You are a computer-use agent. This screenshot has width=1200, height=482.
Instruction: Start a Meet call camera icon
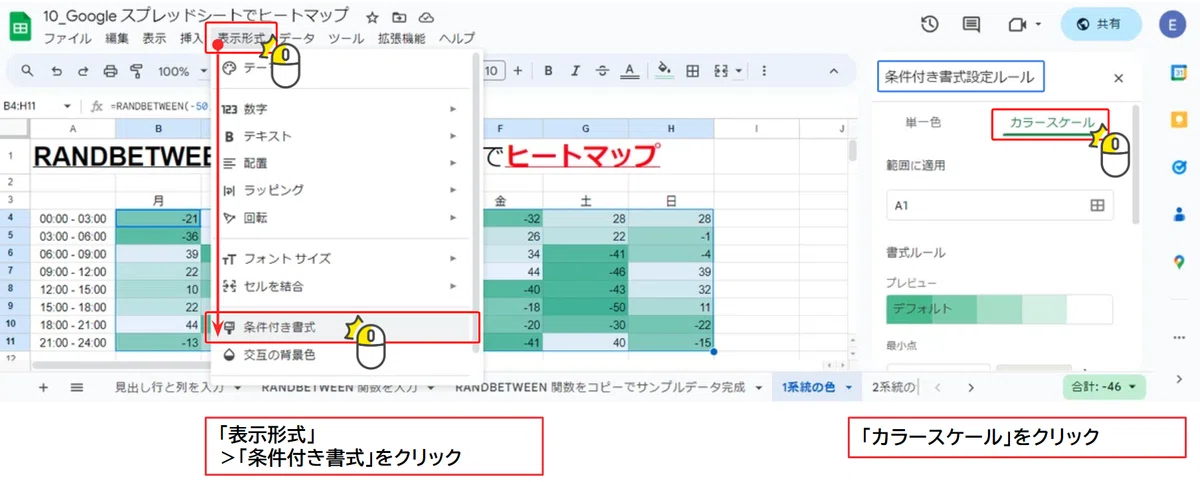1019,24
